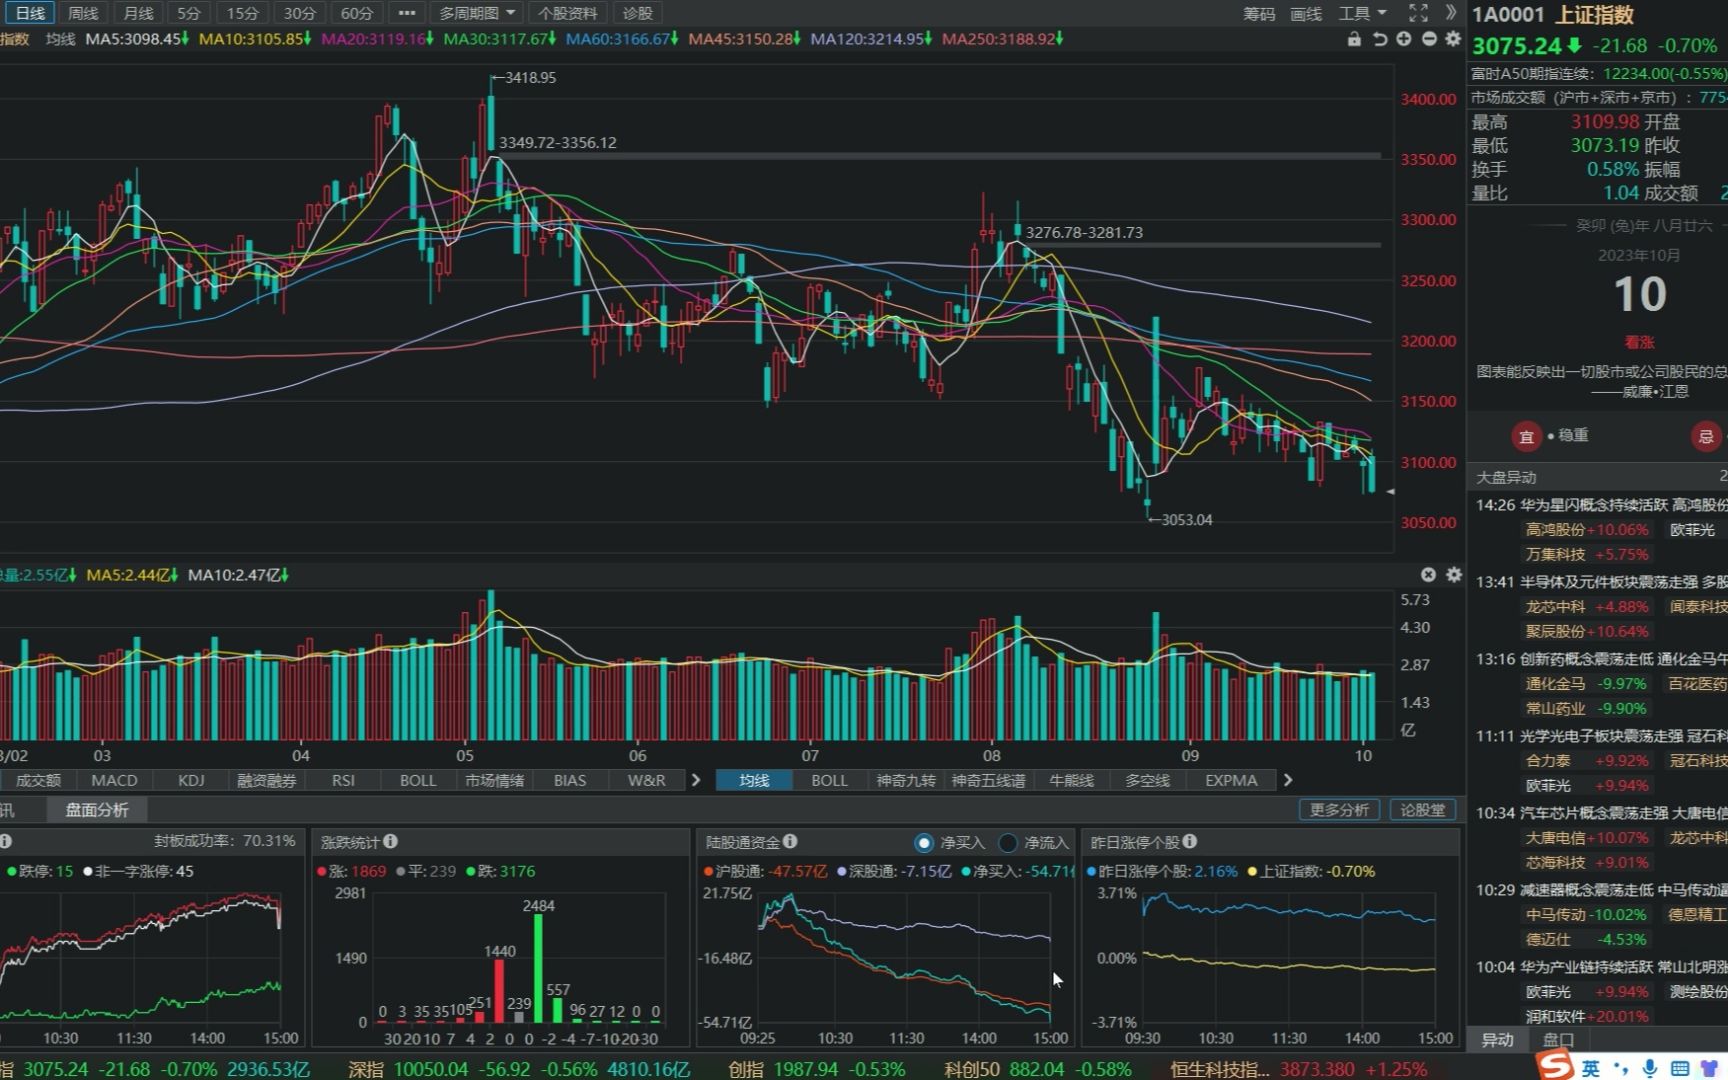1728x1080 pixels.
Task: Select 市场情绪 indicator tab
Action: click(494, 780)
